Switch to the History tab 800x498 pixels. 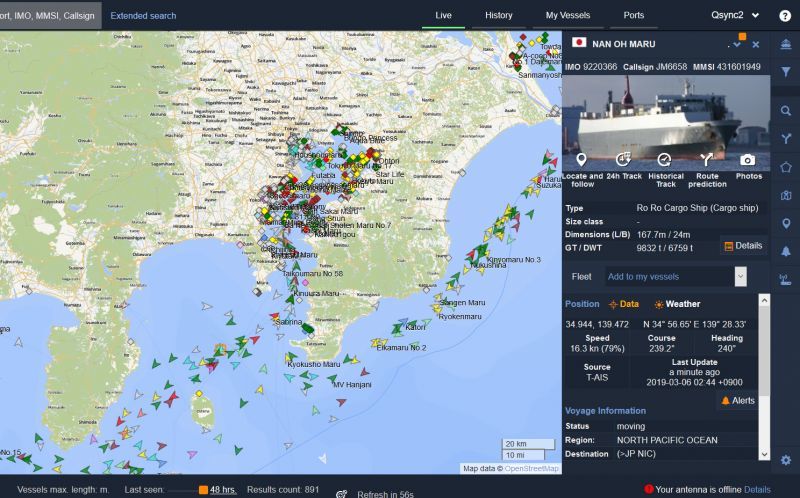(498, 15)
